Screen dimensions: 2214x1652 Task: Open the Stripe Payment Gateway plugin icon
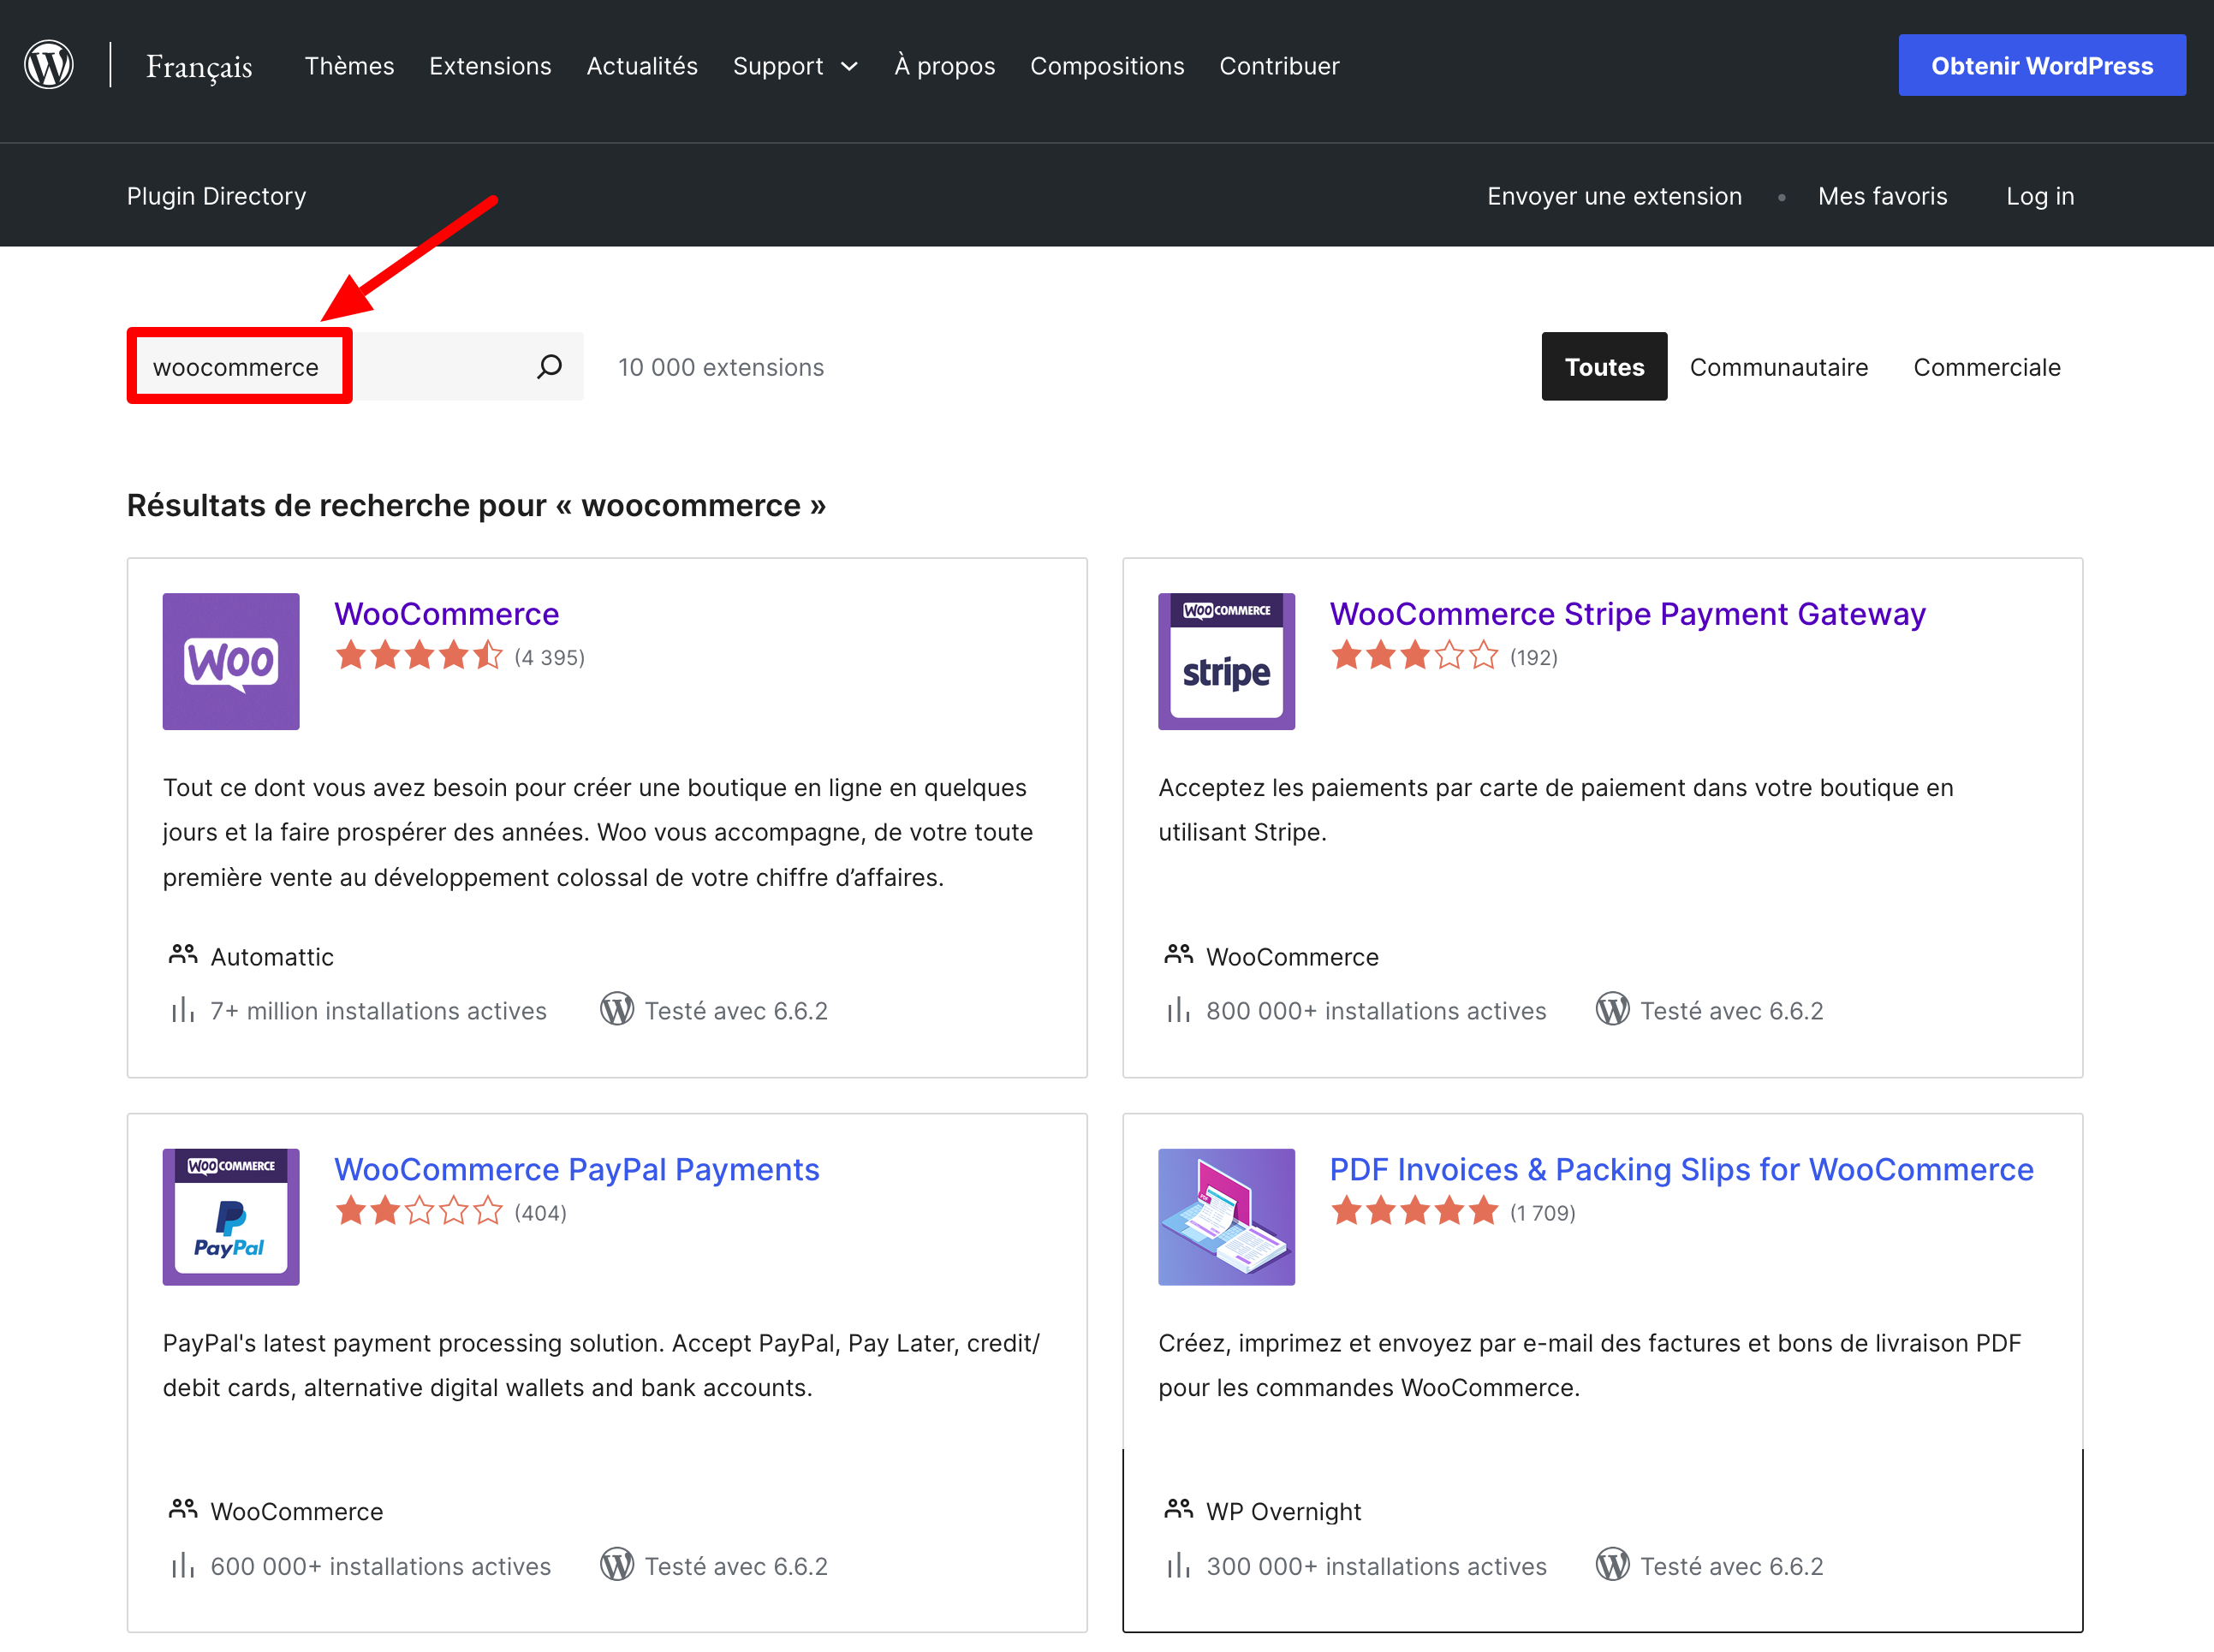(1226, 661)
